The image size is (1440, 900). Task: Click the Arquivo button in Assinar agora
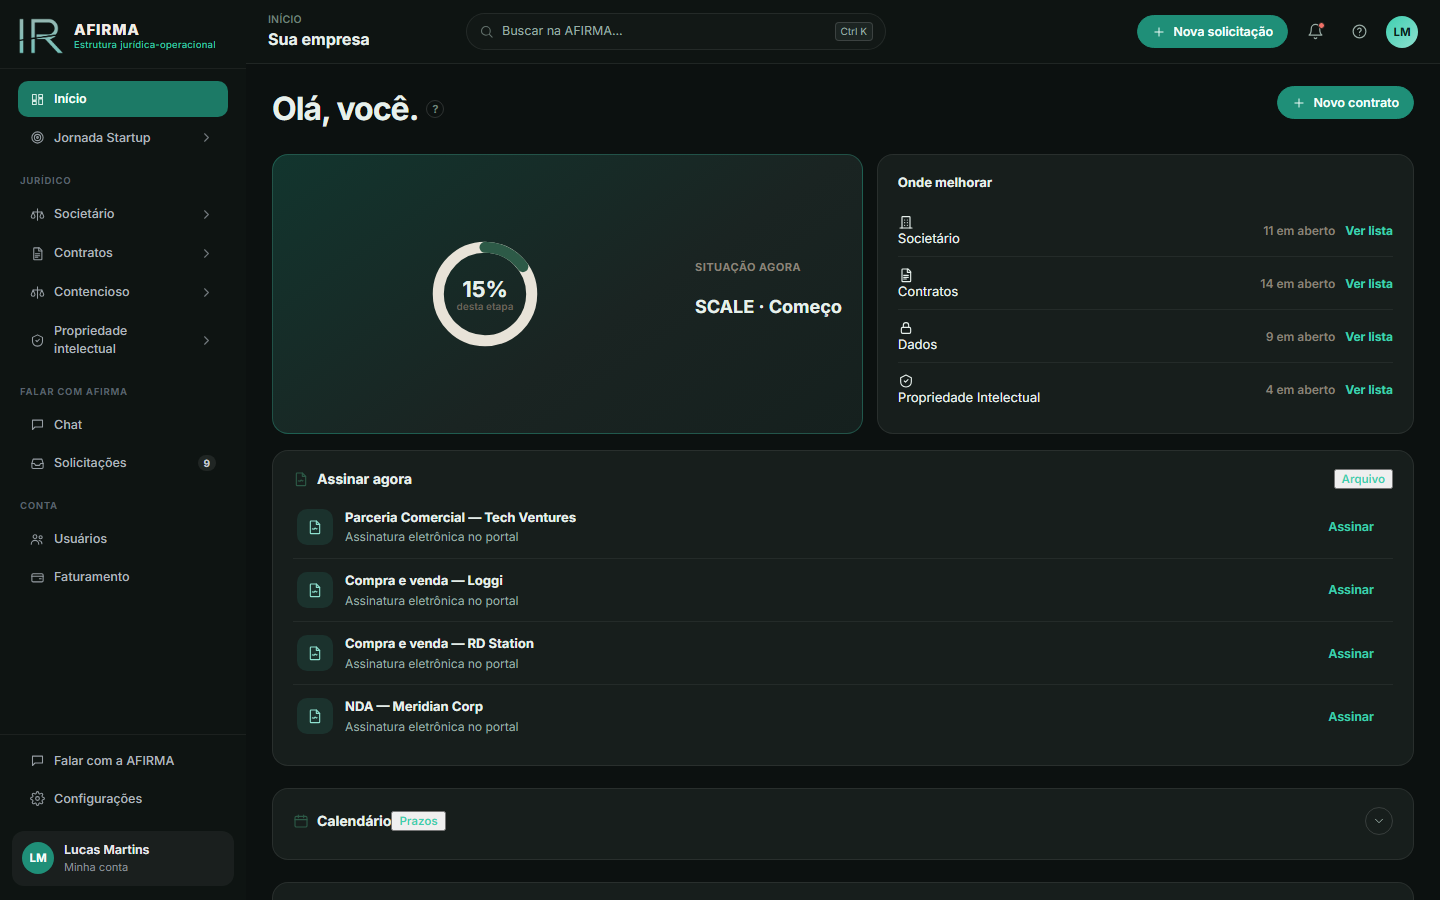[x=1363, y=479]
